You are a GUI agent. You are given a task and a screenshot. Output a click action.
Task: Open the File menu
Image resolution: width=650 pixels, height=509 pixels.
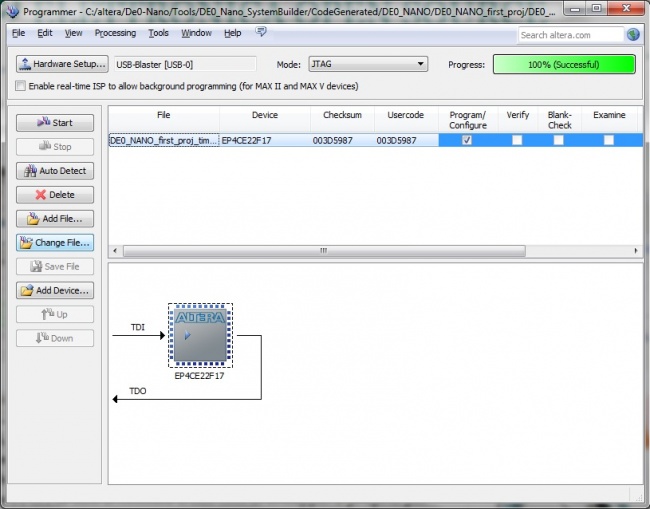[18, 33]
